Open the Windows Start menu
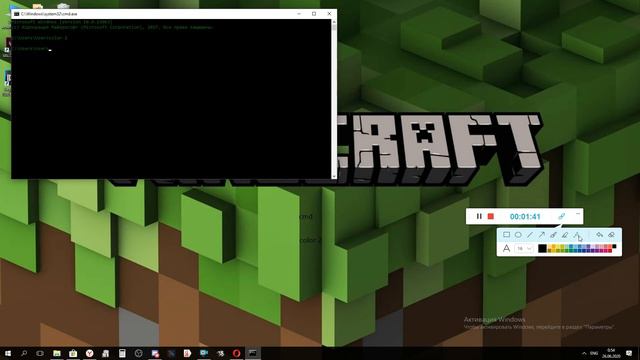The height and width of the screenshot is (360, 640). [7, 353]
